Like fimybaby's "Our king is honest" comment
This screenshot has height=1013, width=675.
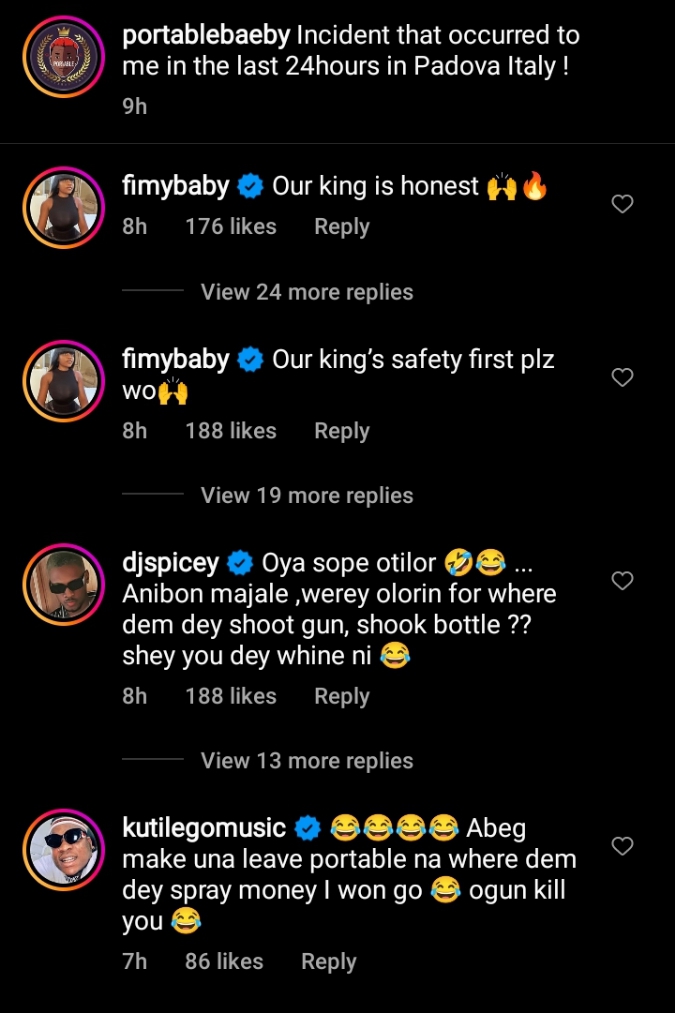click(622, 205)
